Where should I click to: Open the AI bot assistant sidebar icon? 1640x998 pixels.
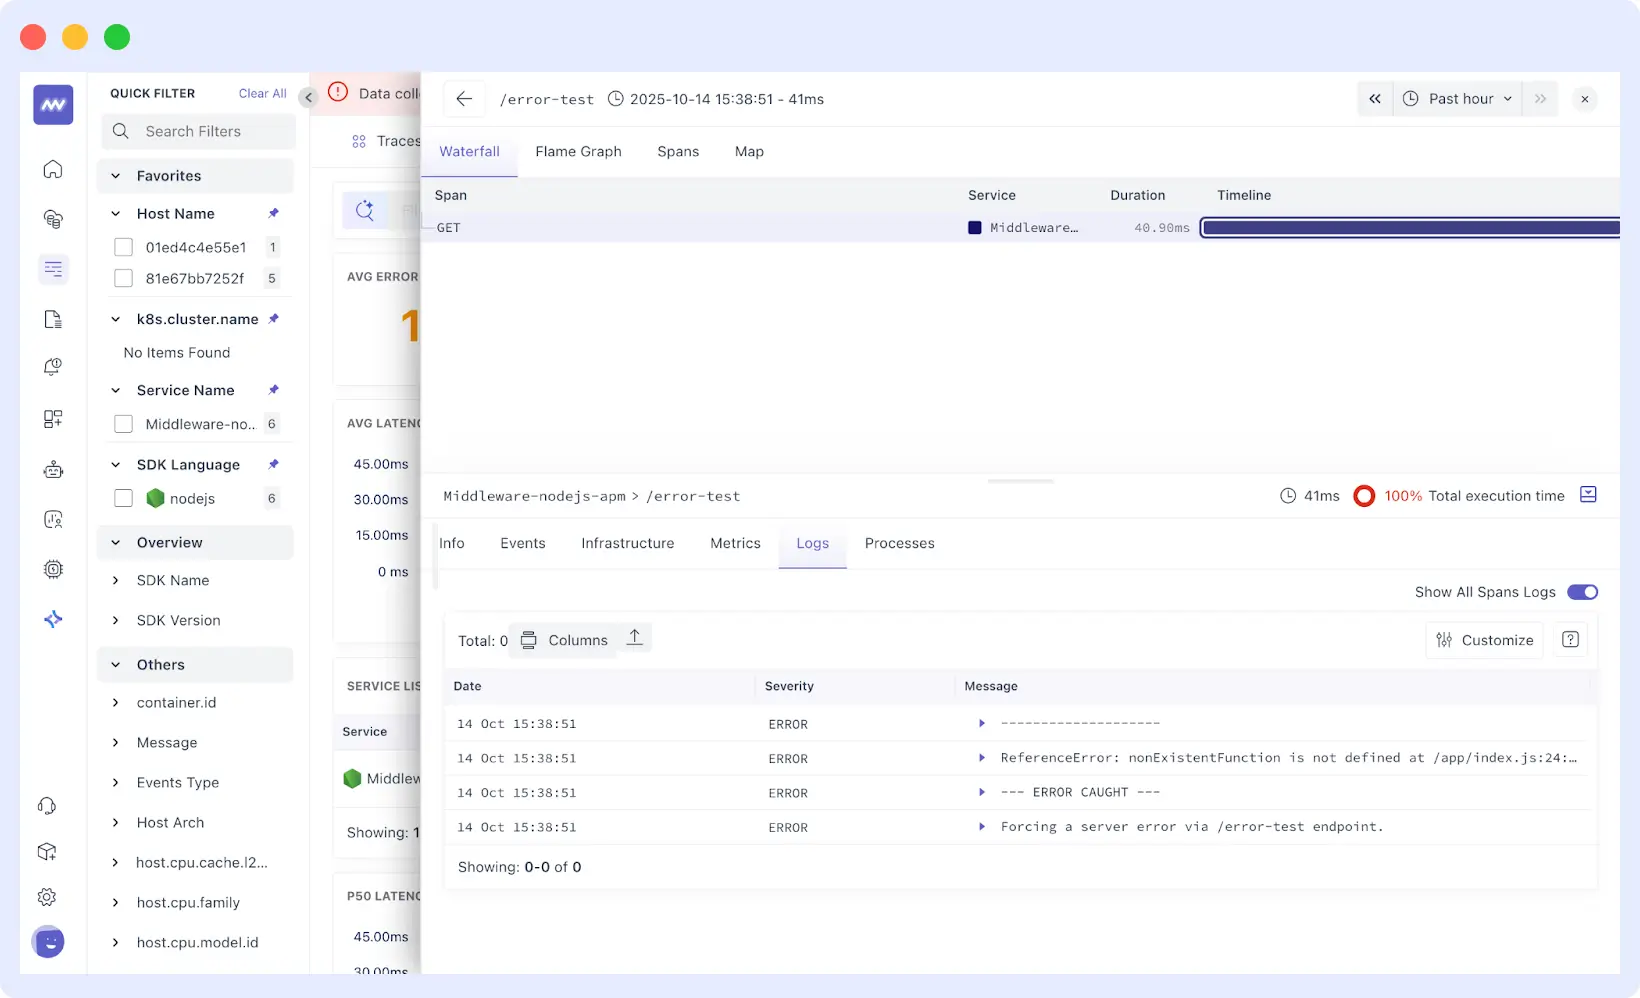coord(52,469)
